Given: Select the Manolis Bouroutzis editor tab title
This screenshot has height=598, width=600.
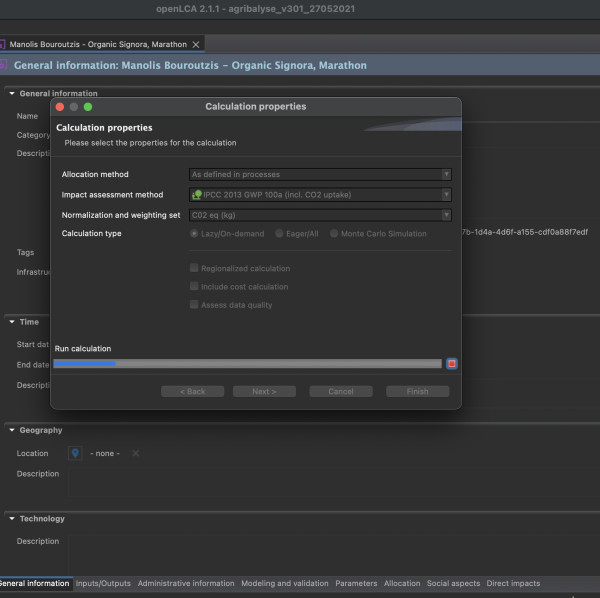Looking at the screenshot, I should 98,44.
